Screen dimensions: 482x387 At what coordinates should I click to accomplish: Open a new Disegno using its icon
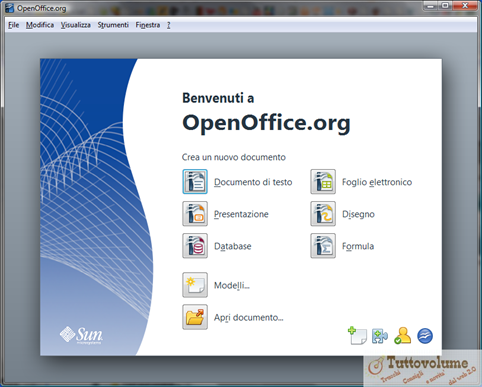point(323,214)
